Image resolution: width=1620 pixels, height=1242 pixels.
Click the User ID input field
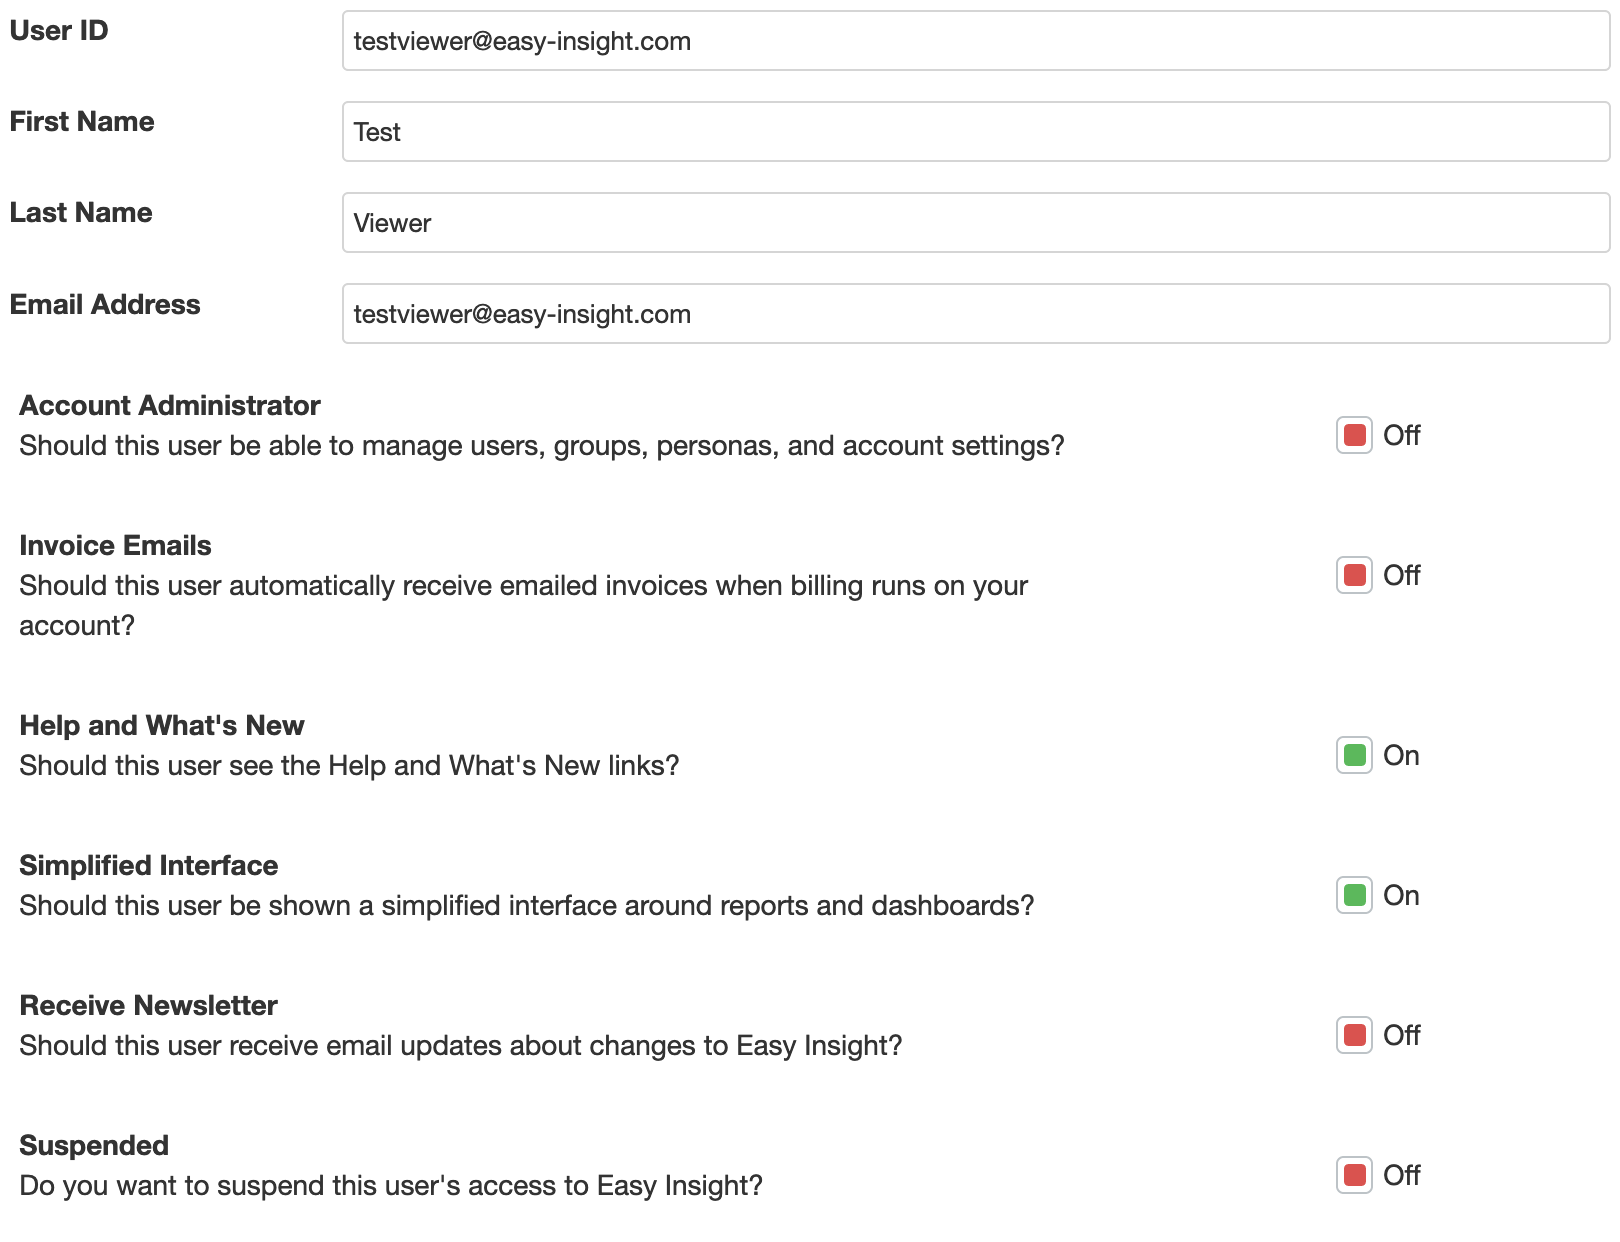click(975, 41)
